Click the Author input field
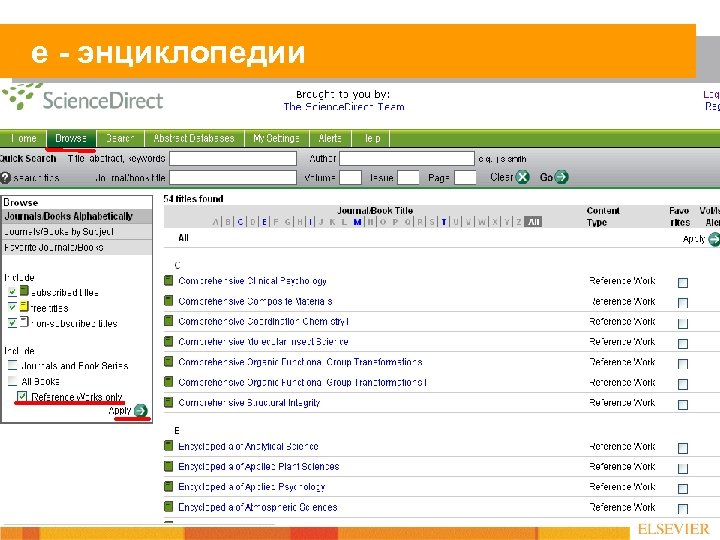720x540 pixels. tap(407, 158)
